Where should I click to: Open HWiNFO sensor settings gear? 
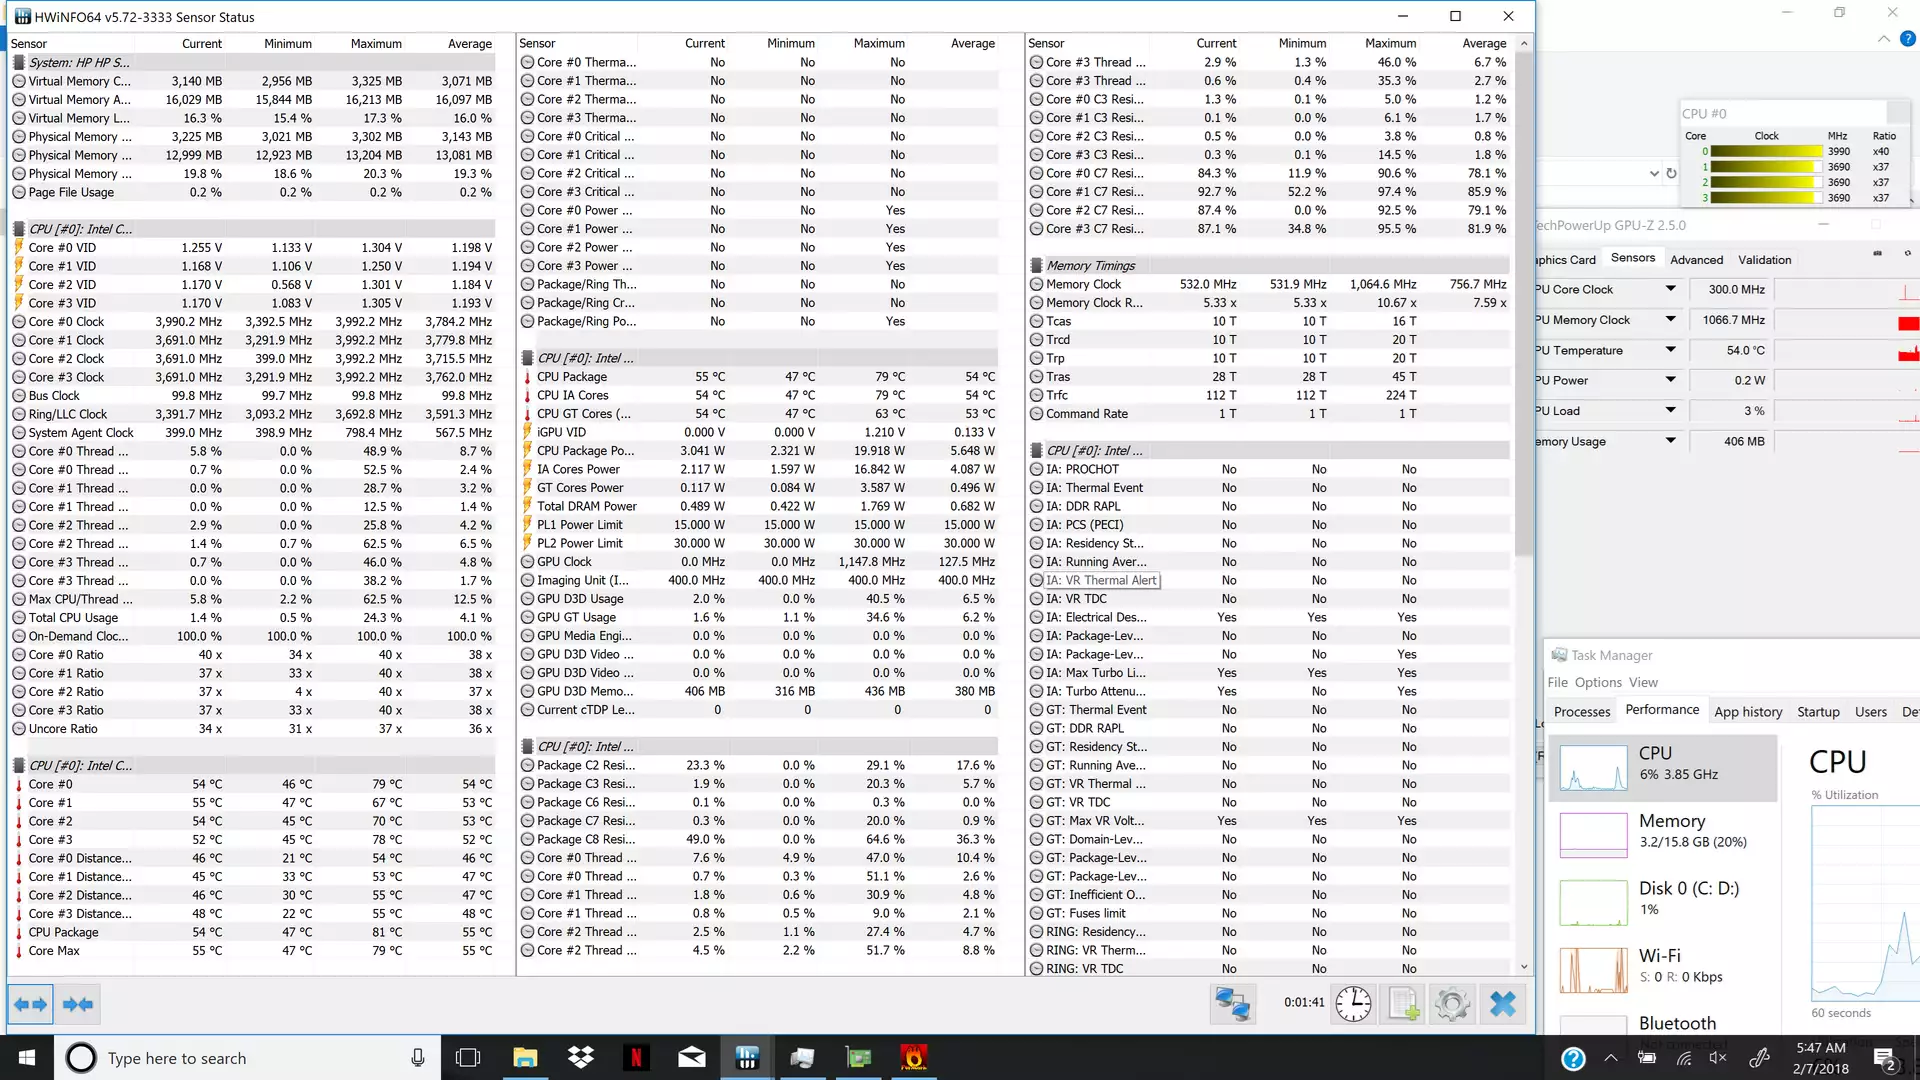[1452, 1004]
